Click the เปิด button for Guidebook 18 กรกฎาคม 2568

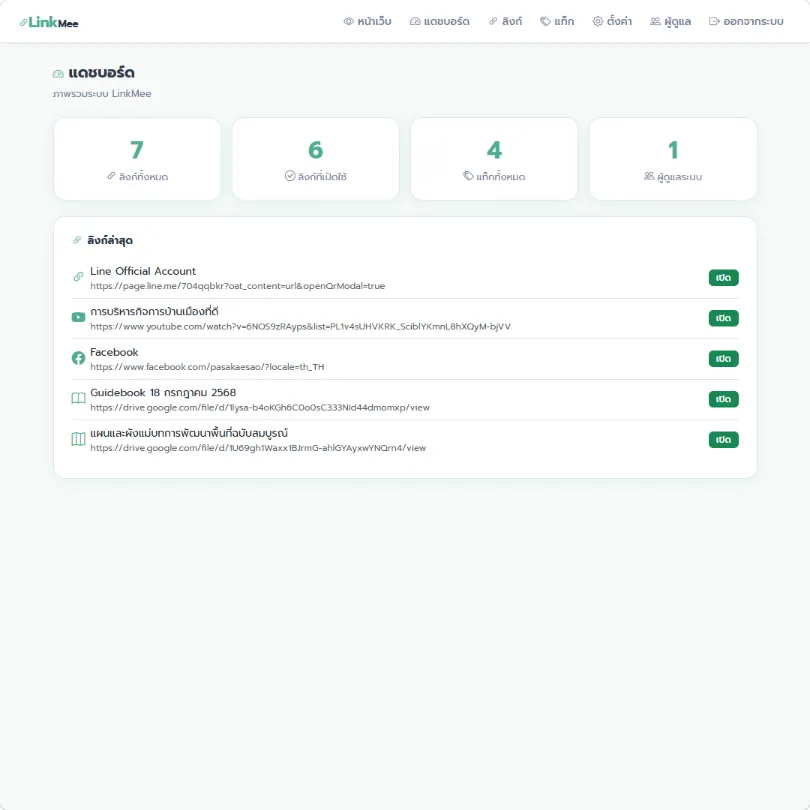723,399
